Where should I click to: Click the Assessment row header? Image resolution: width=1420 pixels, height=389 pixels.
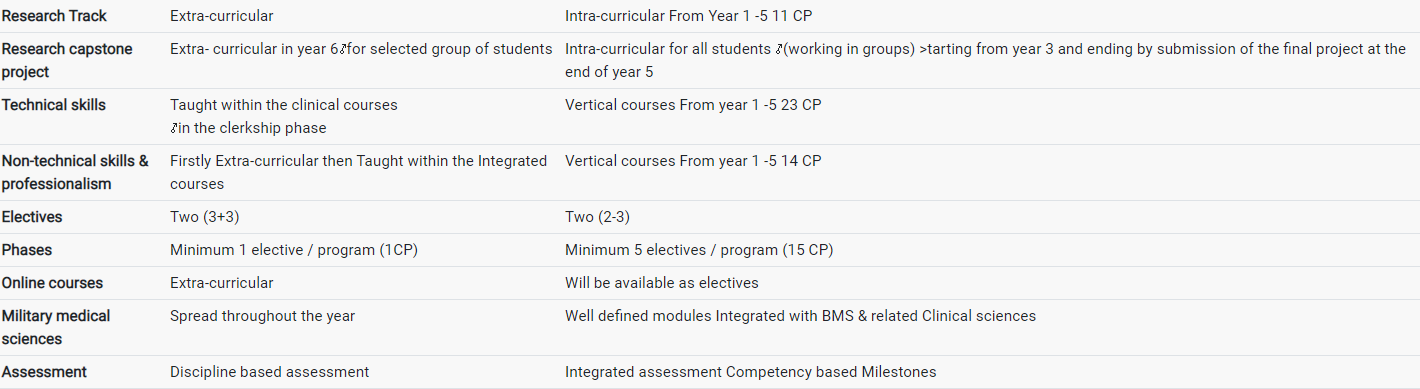pos(44,372)
